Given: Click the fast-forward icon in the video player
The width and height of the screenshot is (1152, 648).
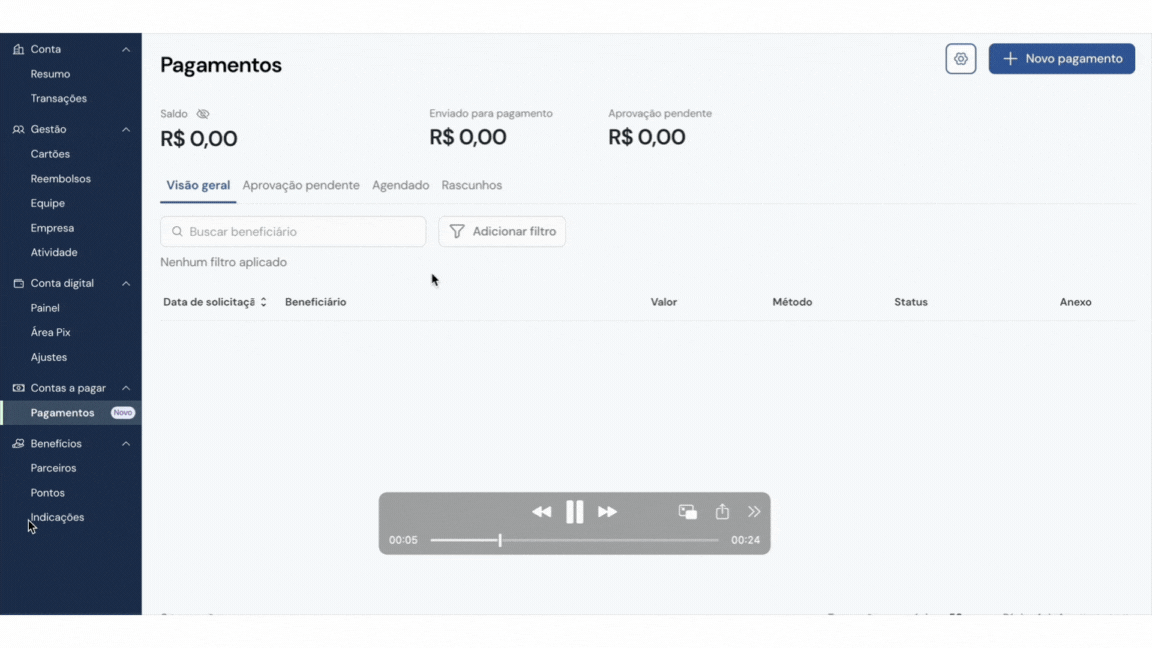Looking at the screenshot, I should (x=608, y=512).
